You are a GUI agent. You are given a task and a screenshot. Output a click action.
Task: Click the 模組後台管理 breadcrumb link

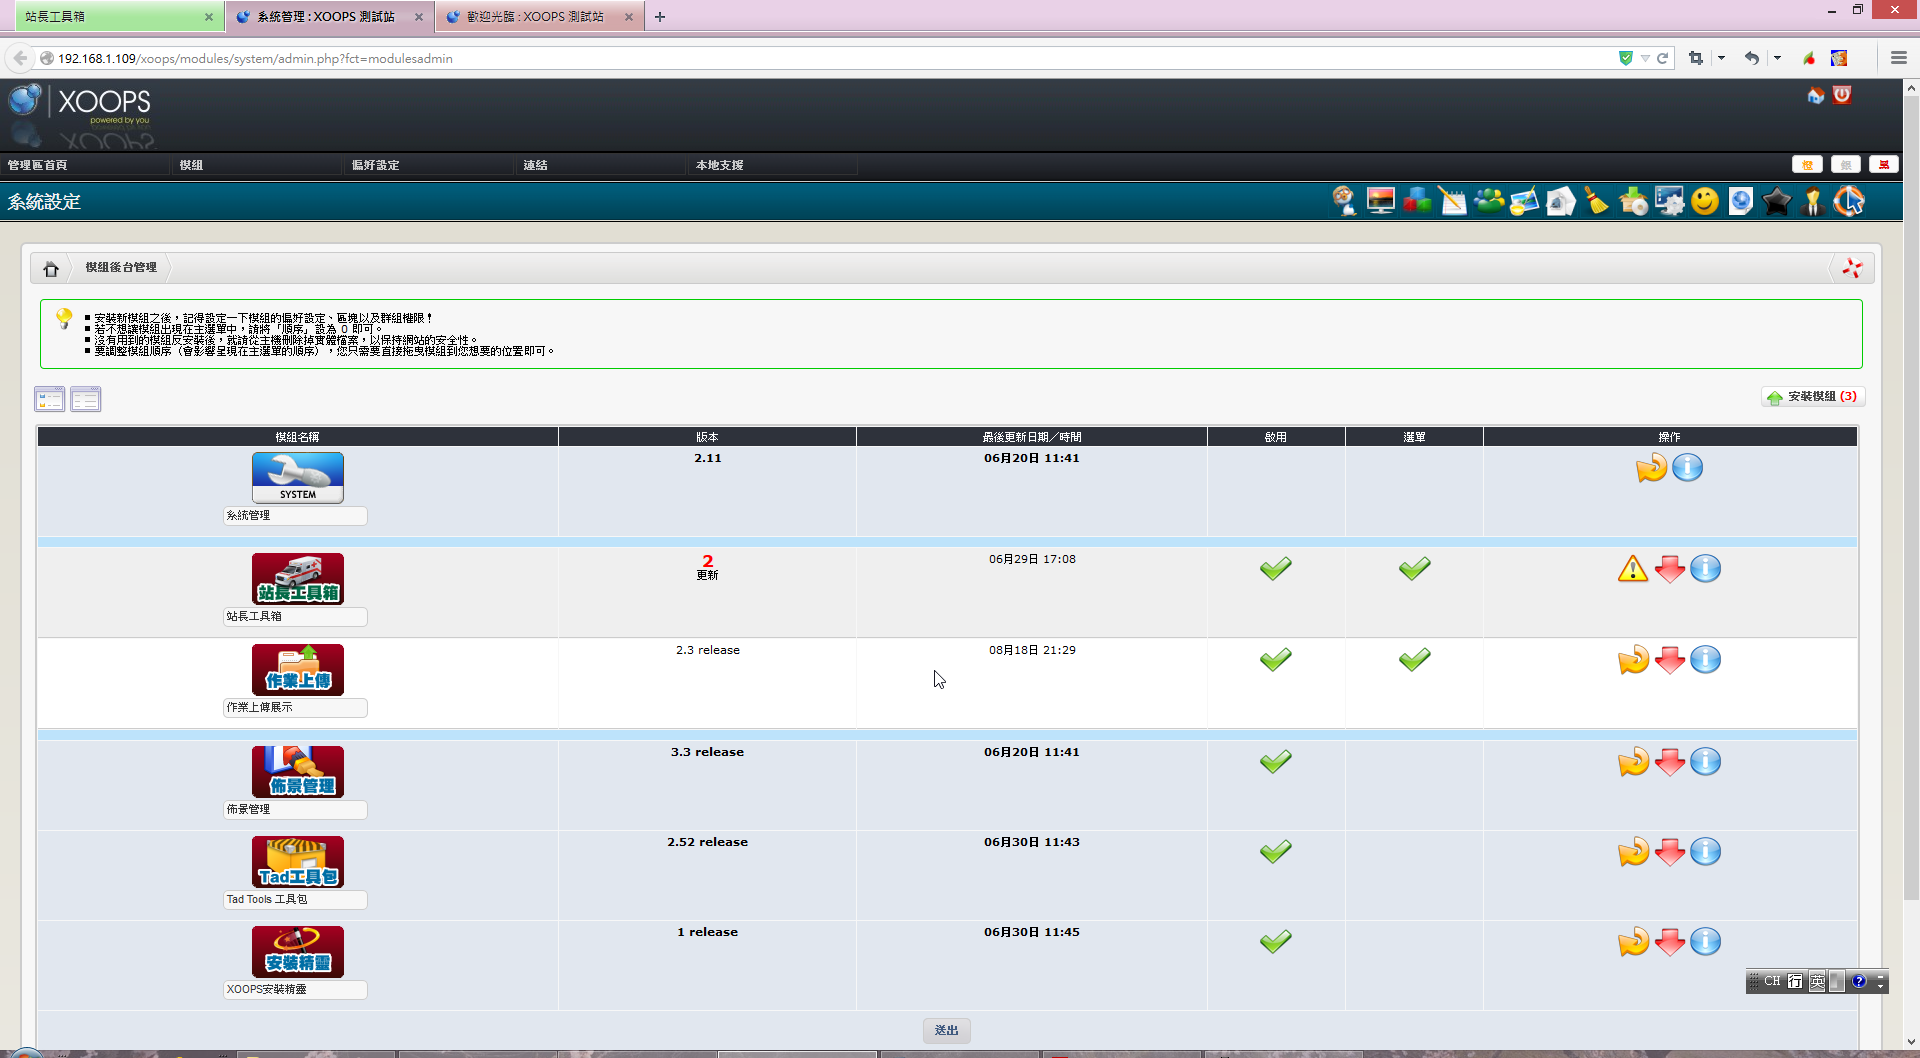[121, 268]
